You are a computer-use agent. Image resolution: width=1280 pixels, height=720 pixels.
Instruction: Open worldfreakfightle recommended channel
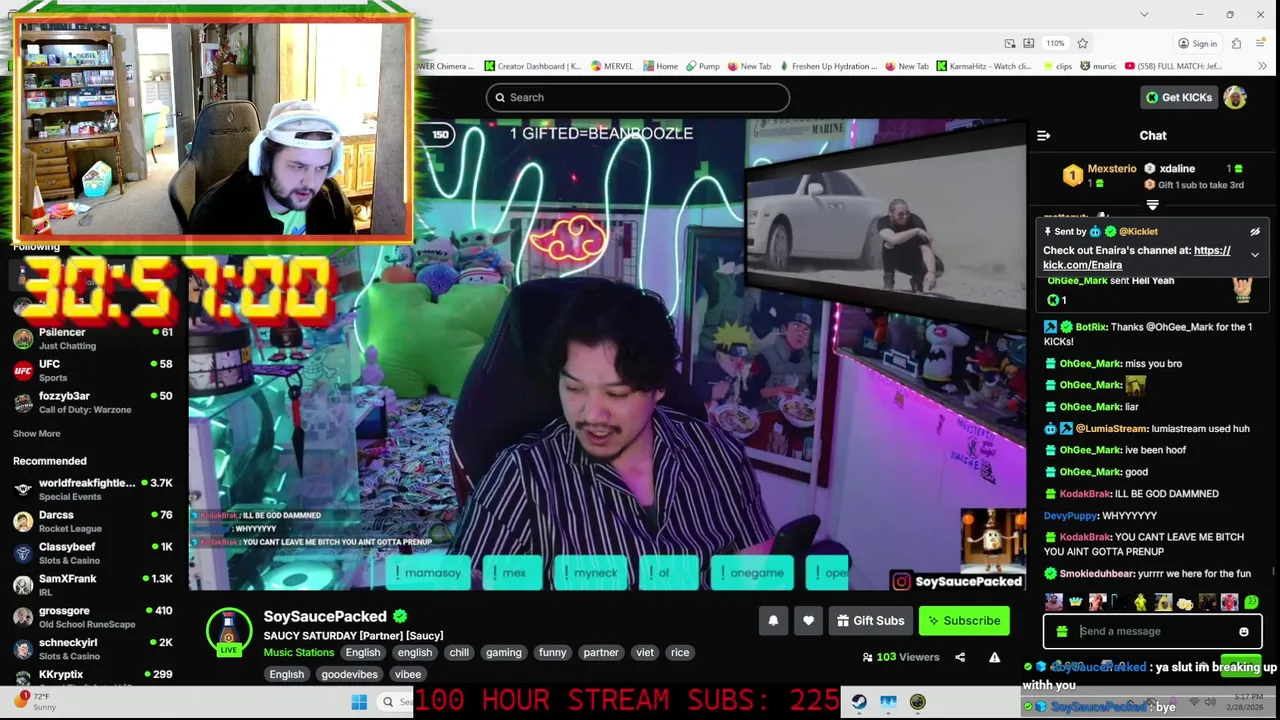[92, 490]
